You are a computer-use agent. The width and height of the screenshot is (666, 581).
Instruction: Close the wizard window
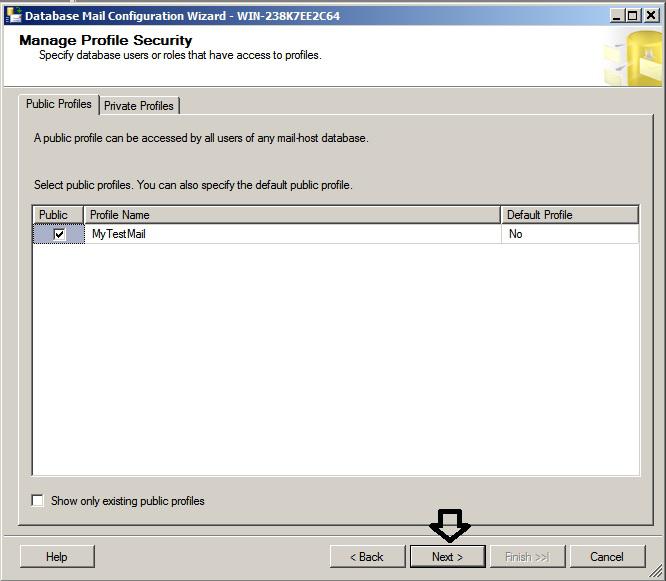tap(651, 16)
